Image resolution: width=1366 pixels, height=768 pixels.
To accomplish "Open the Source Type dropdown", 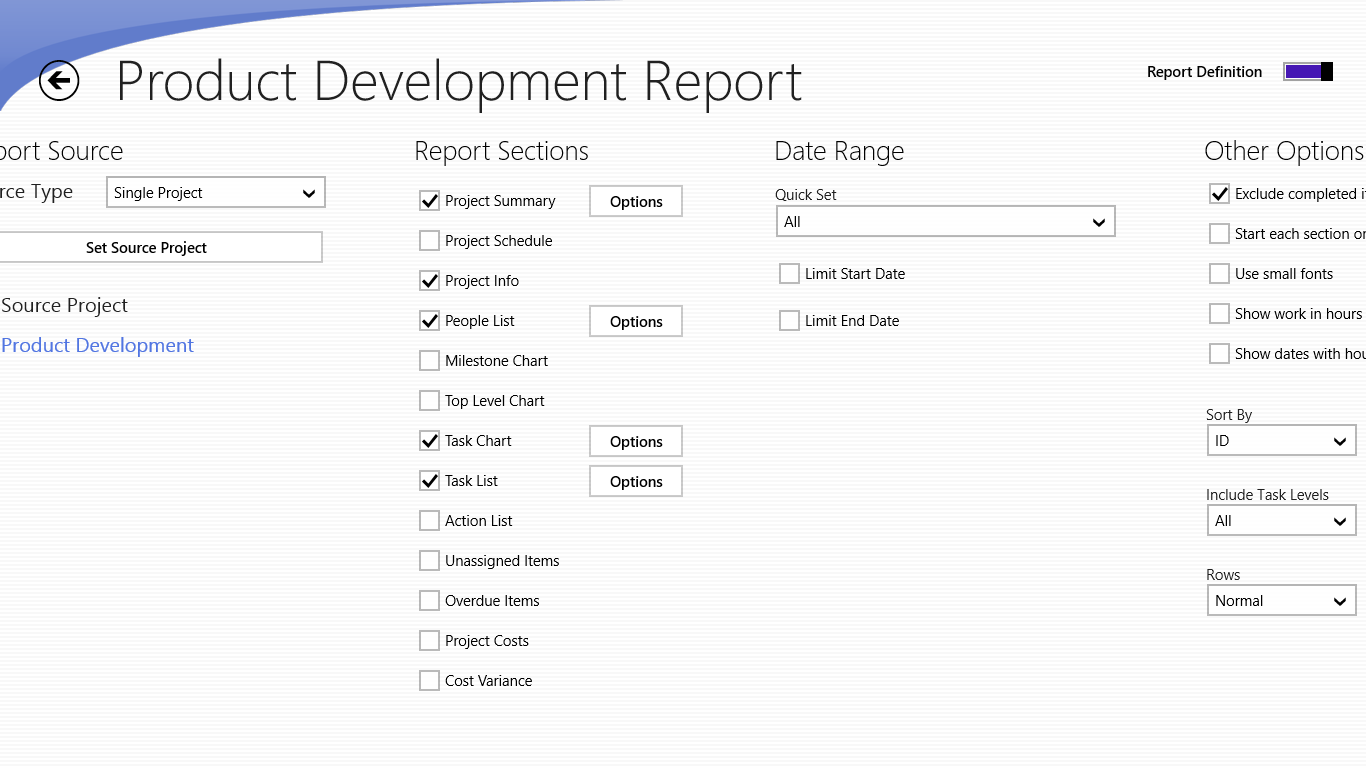I will [x=216, y=193].
